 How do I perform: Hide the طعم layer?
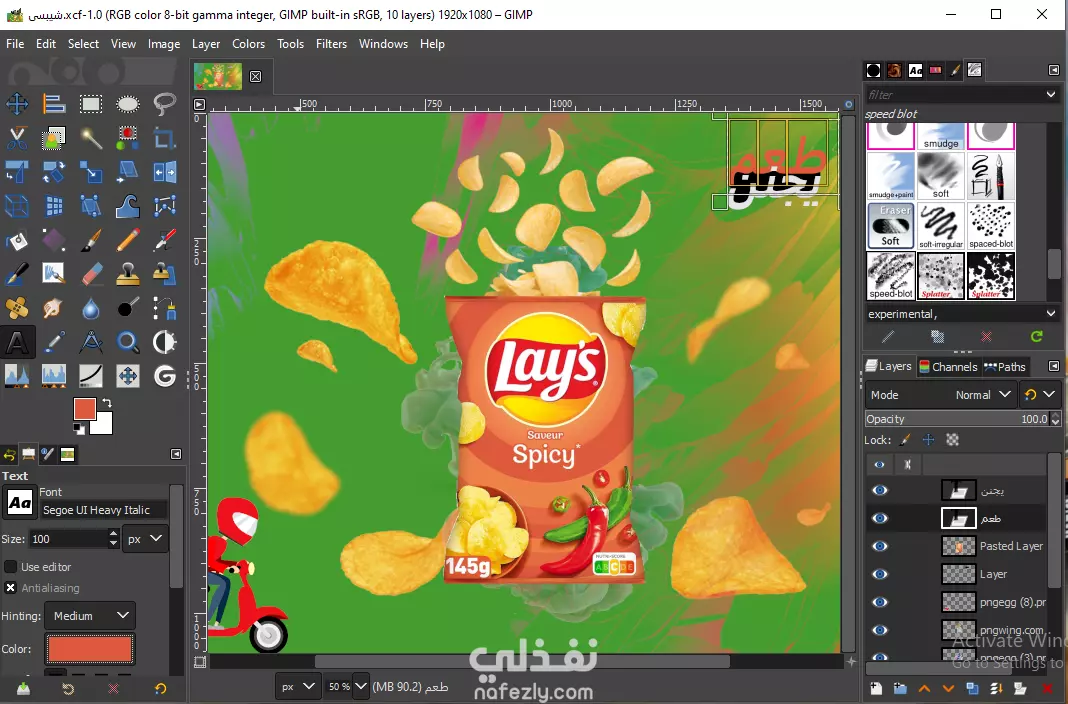[x=880, y=518]
